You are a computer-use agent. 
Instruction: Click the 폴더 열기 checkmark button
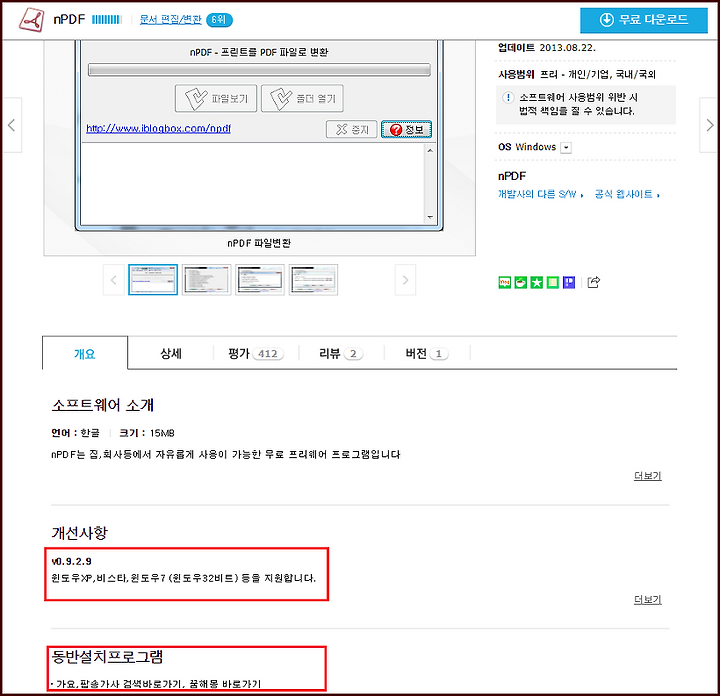point(302,98)
